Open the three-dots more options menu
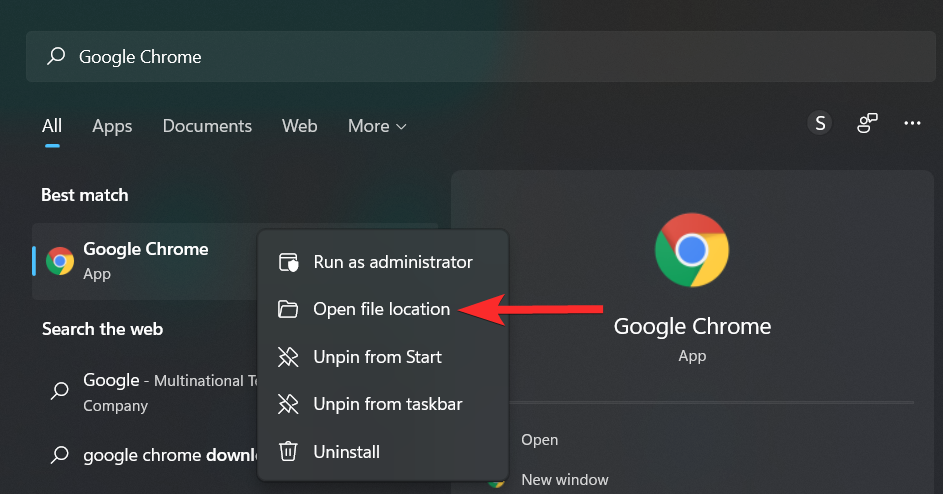The image size is (943, 494). tap(912, 123)
